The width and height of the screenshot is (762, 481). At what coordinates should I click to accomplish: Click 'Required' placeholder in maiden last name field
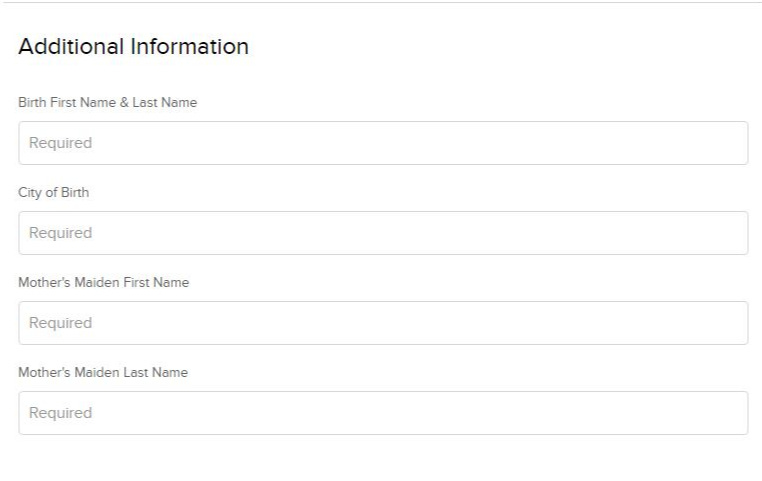[60, 413]
